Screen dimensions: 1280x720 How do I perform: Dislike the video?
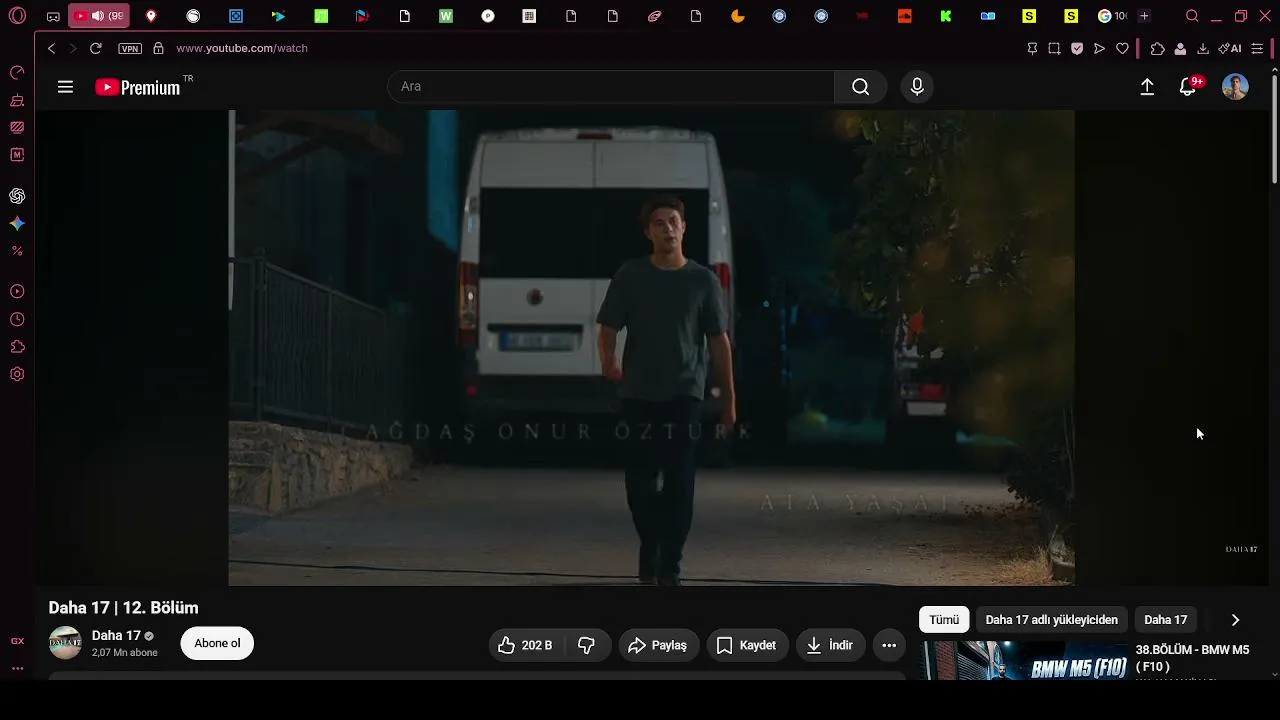point(587,645)
